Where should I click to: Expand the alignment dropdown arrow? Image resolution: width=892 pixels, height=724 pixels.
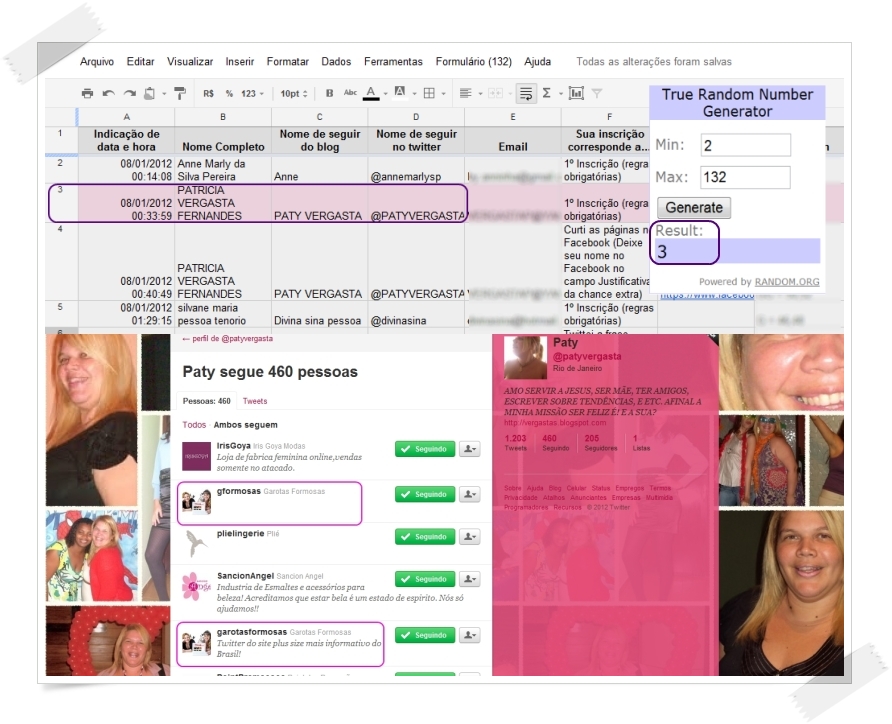480,94
